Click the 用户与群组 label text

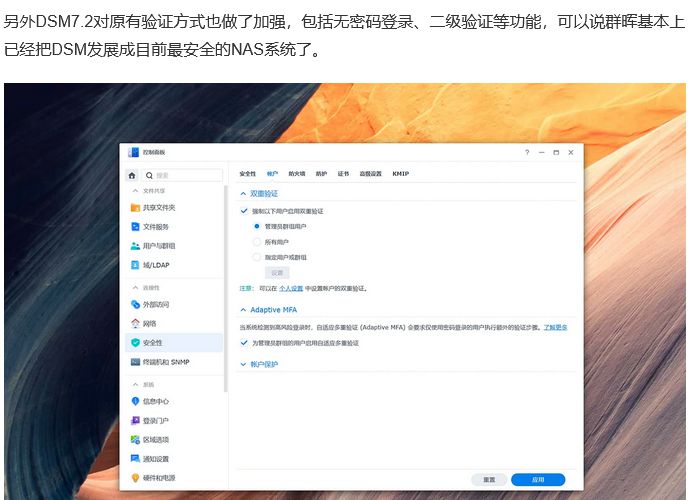(x=159, y=246)
